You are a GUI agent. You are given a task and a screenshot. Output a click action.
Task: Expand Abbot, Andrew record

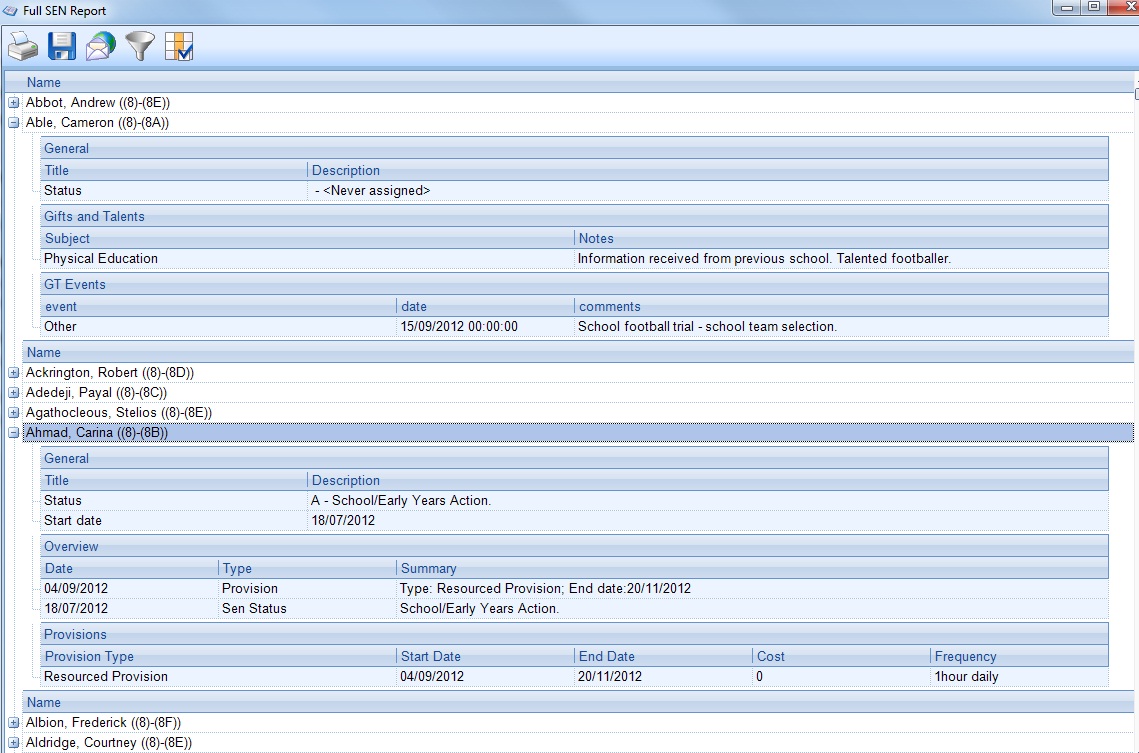pos(14,102)
